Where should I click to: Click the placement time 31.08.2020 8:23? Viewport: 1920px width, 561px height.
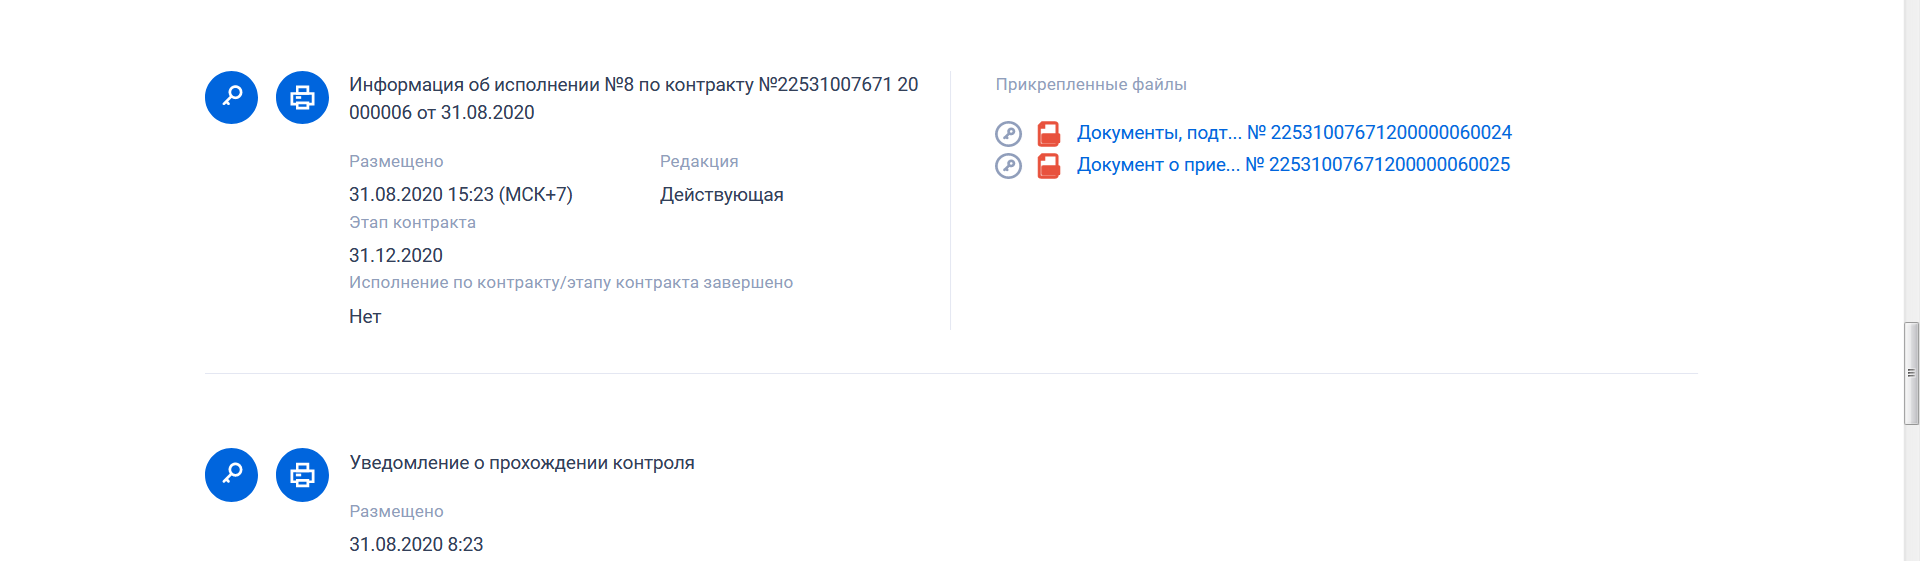coord(416,545)
